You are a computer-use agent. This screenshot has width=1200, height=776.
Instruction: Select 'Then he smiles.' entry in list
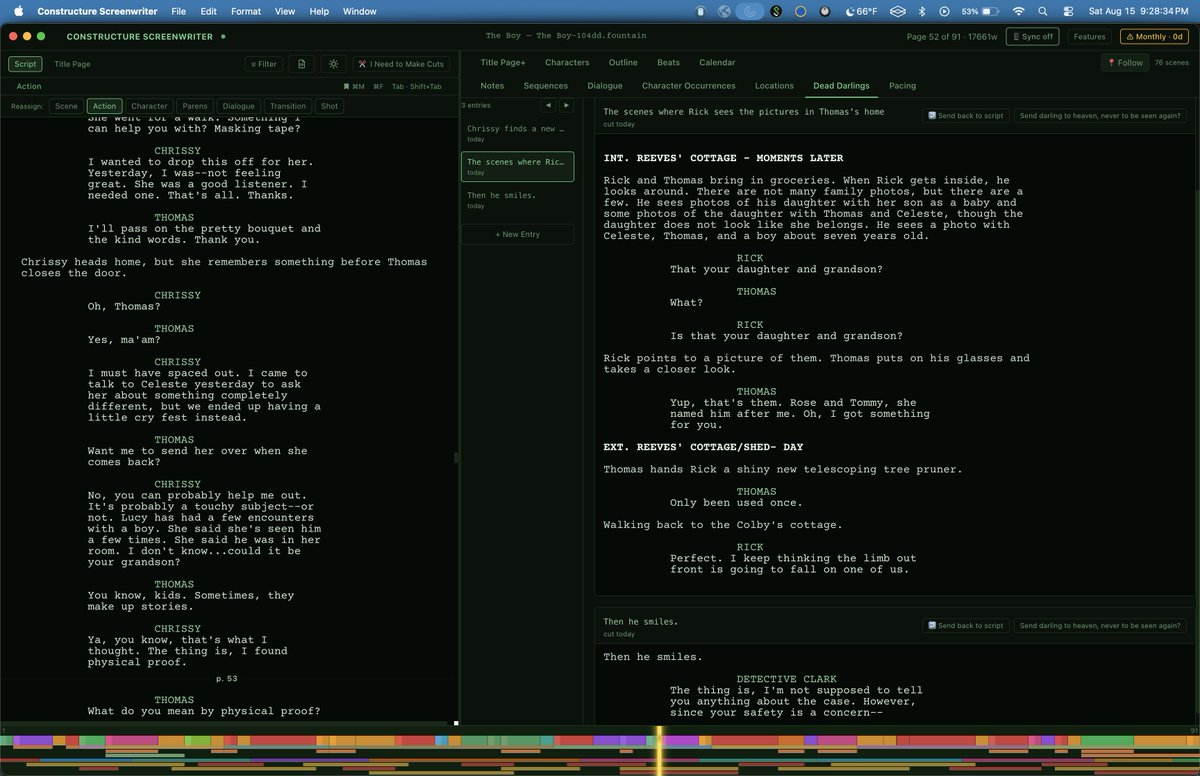point(517,199)
